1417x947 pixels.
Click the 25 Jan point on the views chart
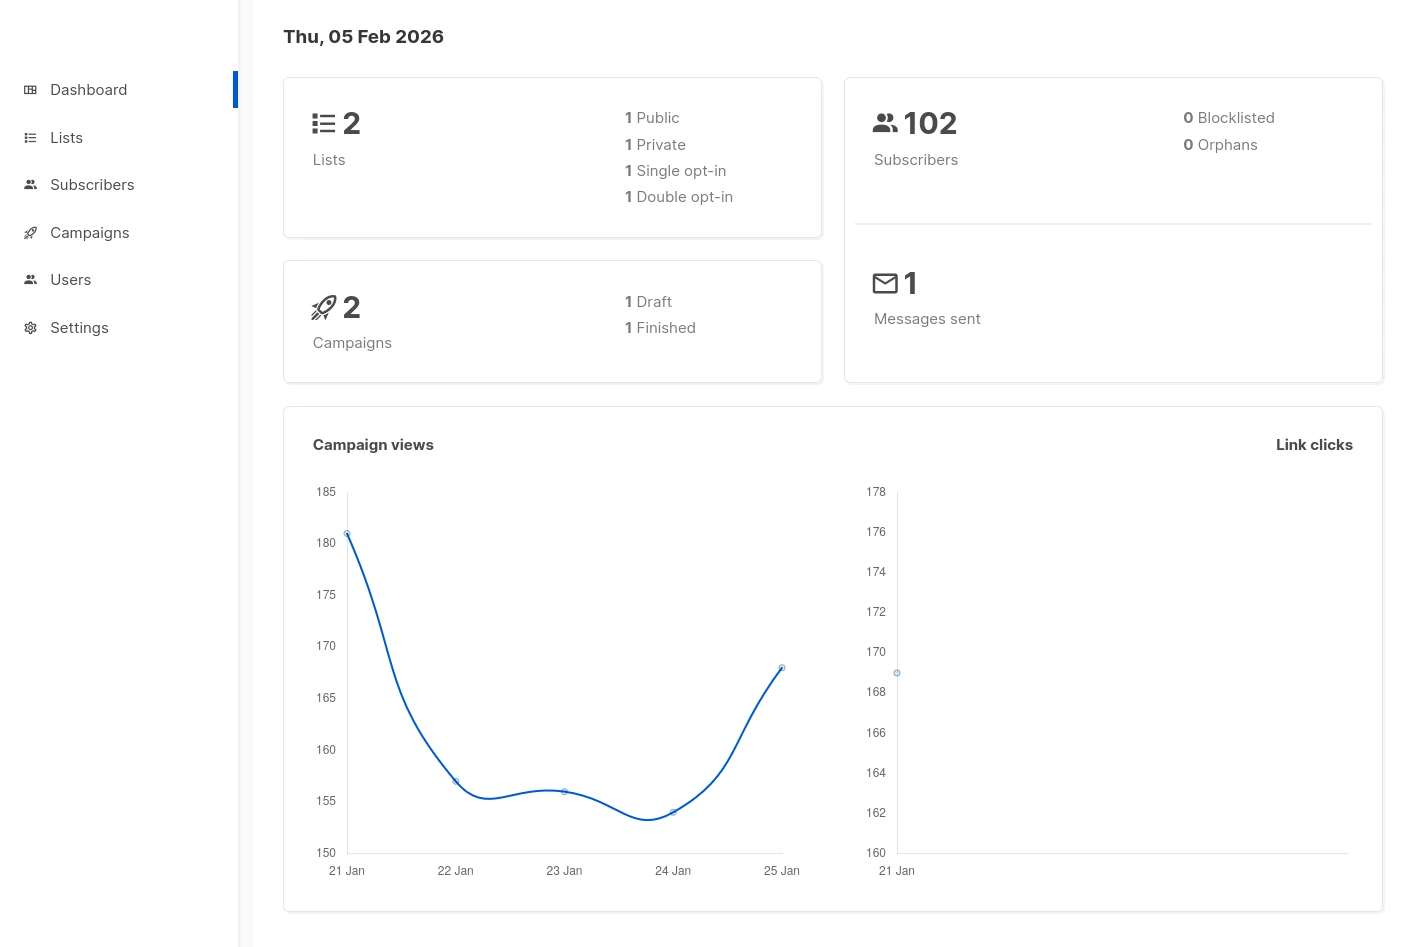(x=781, y=668)
